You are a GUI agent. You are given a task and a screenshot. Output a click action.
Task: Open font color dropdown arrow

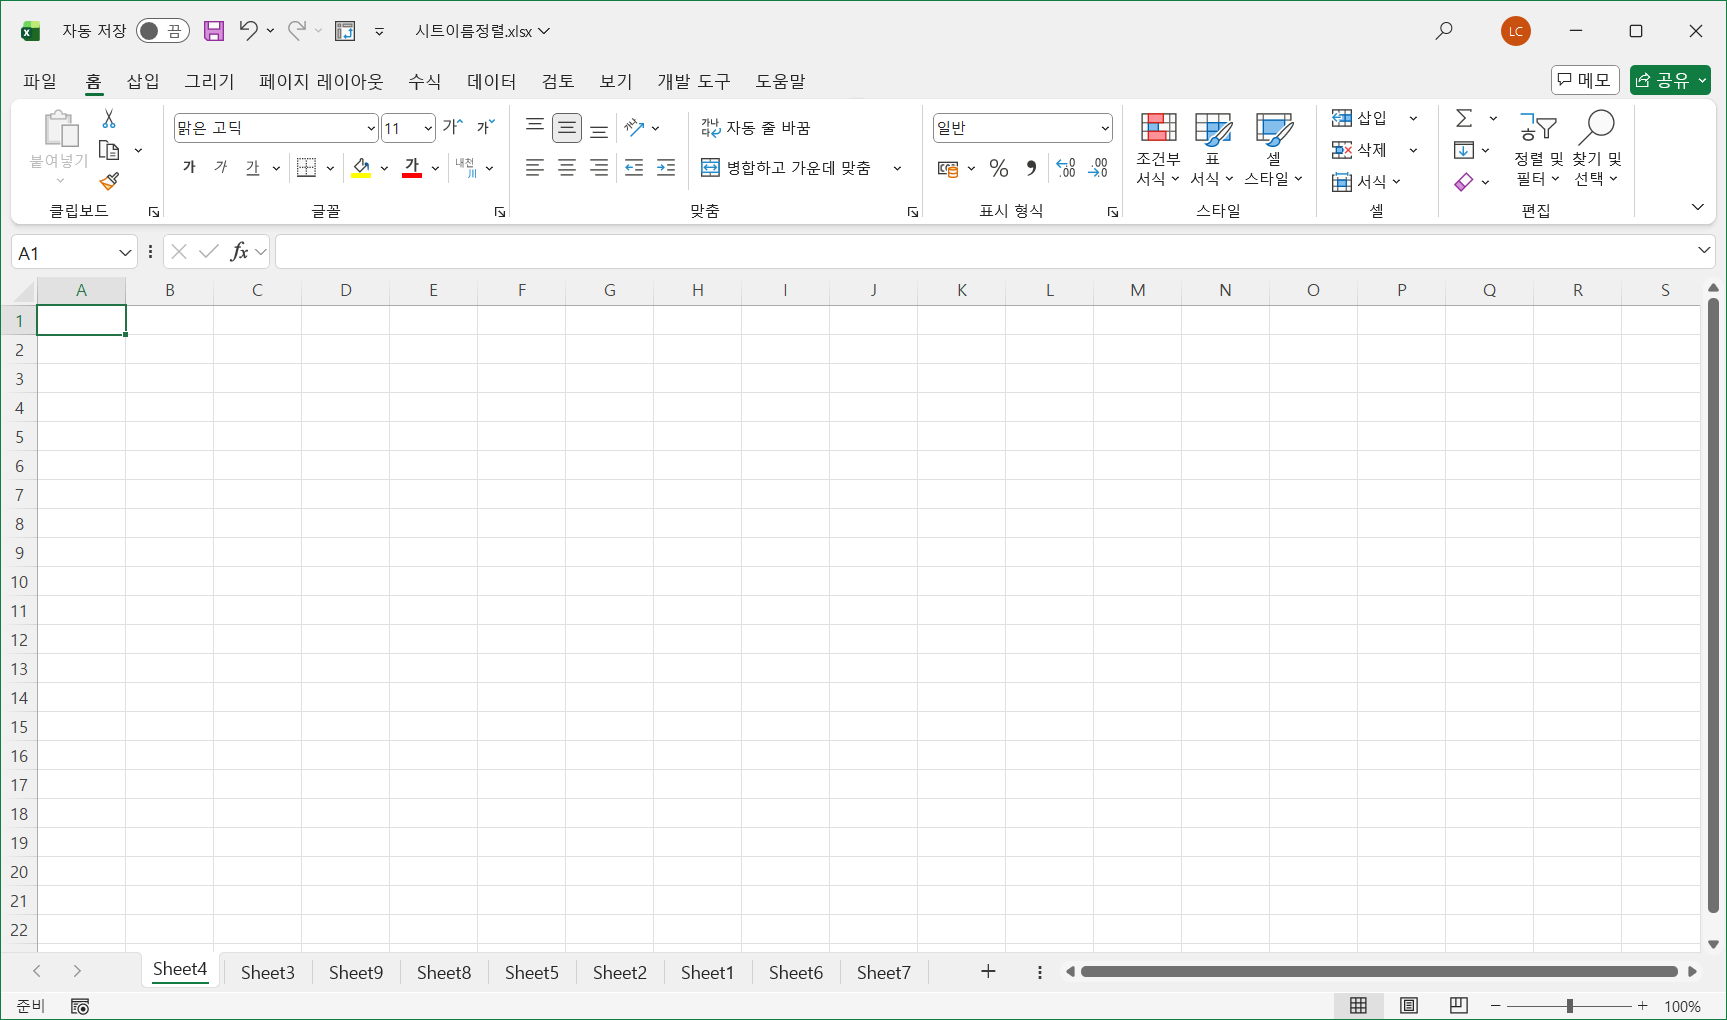[436, 168]
